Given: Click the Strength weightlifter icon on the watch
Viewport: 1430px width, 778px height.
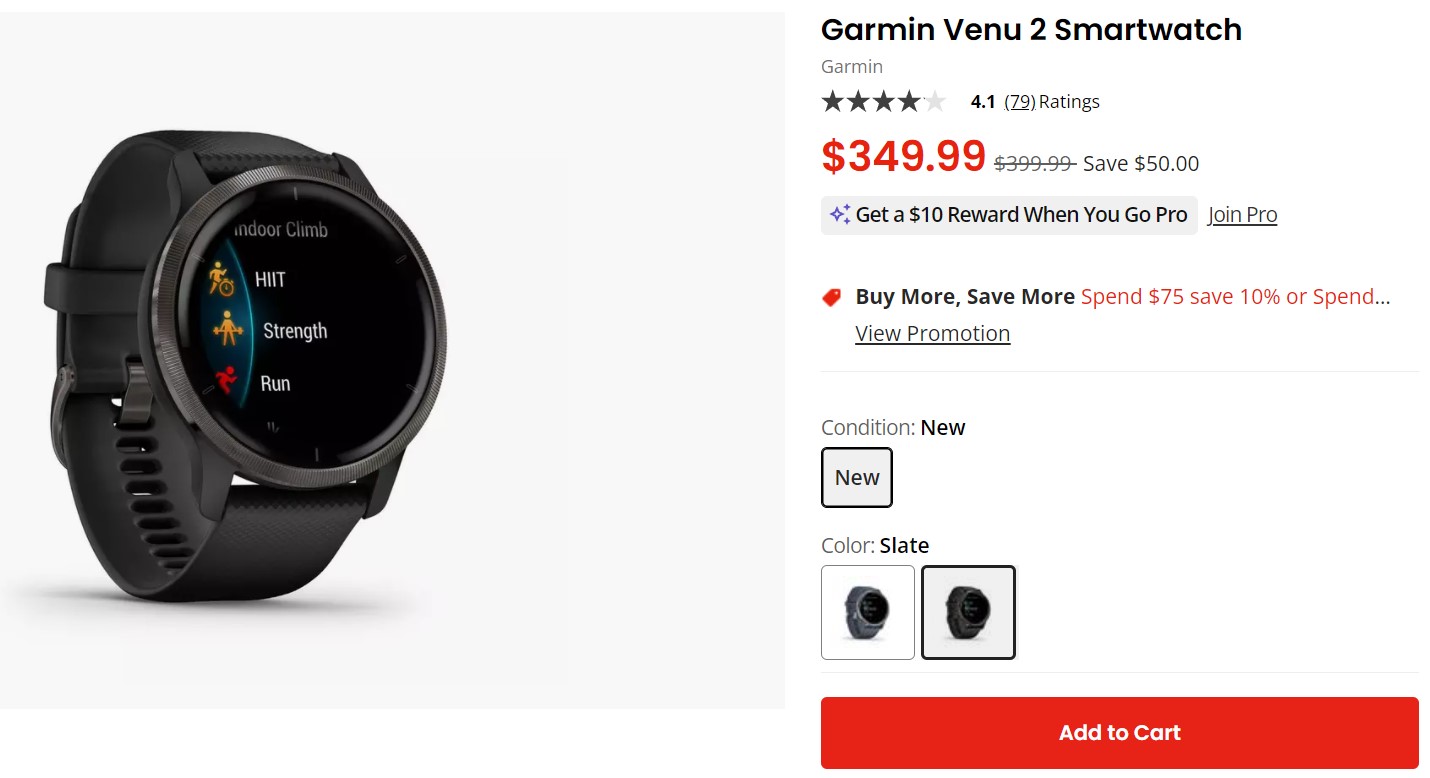Looking at the screenshot, I should click(229, 329).
